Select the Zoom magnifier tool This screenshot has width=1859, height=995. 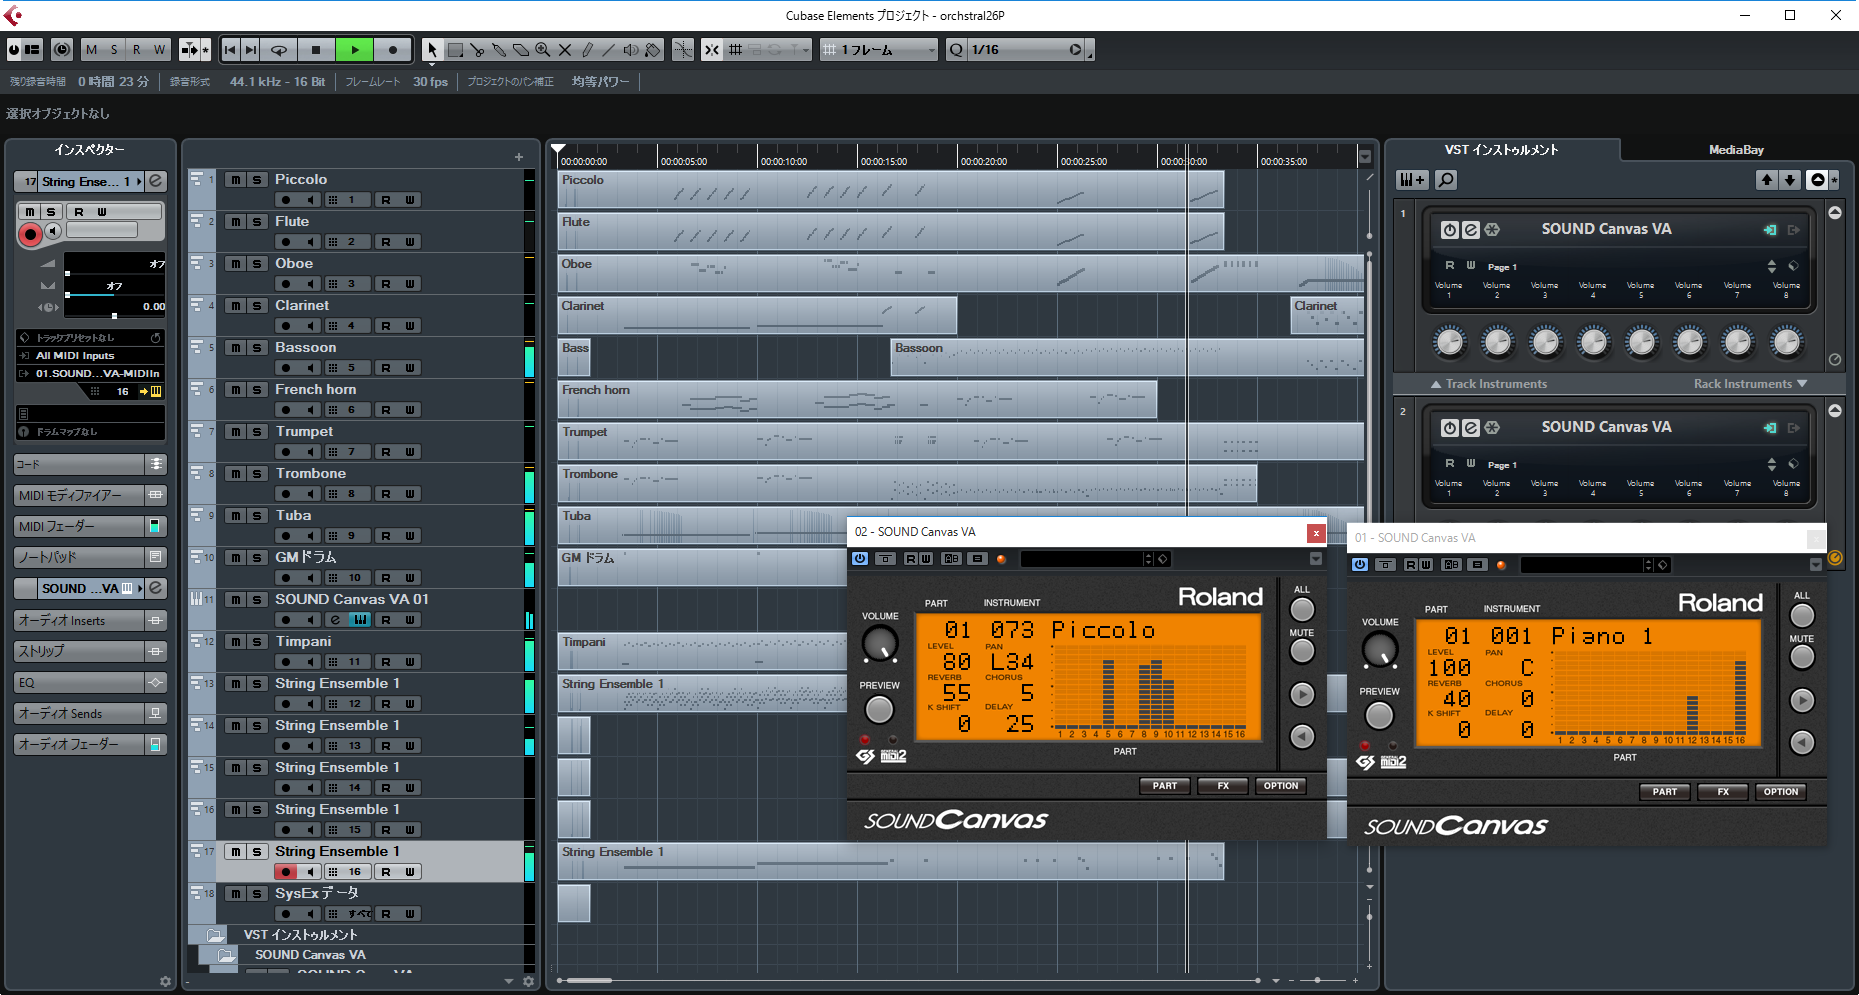543,50
